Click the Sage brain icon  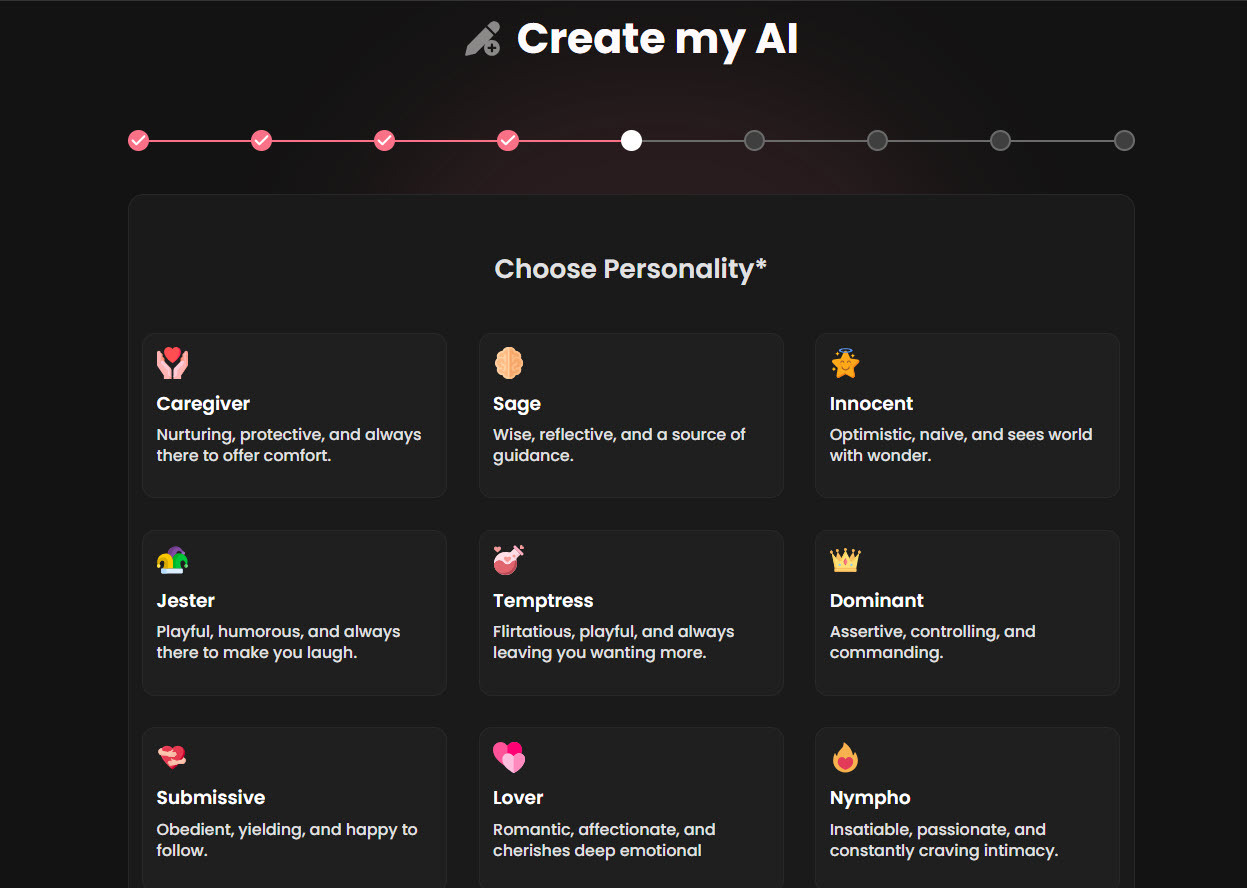pos(509,363)
